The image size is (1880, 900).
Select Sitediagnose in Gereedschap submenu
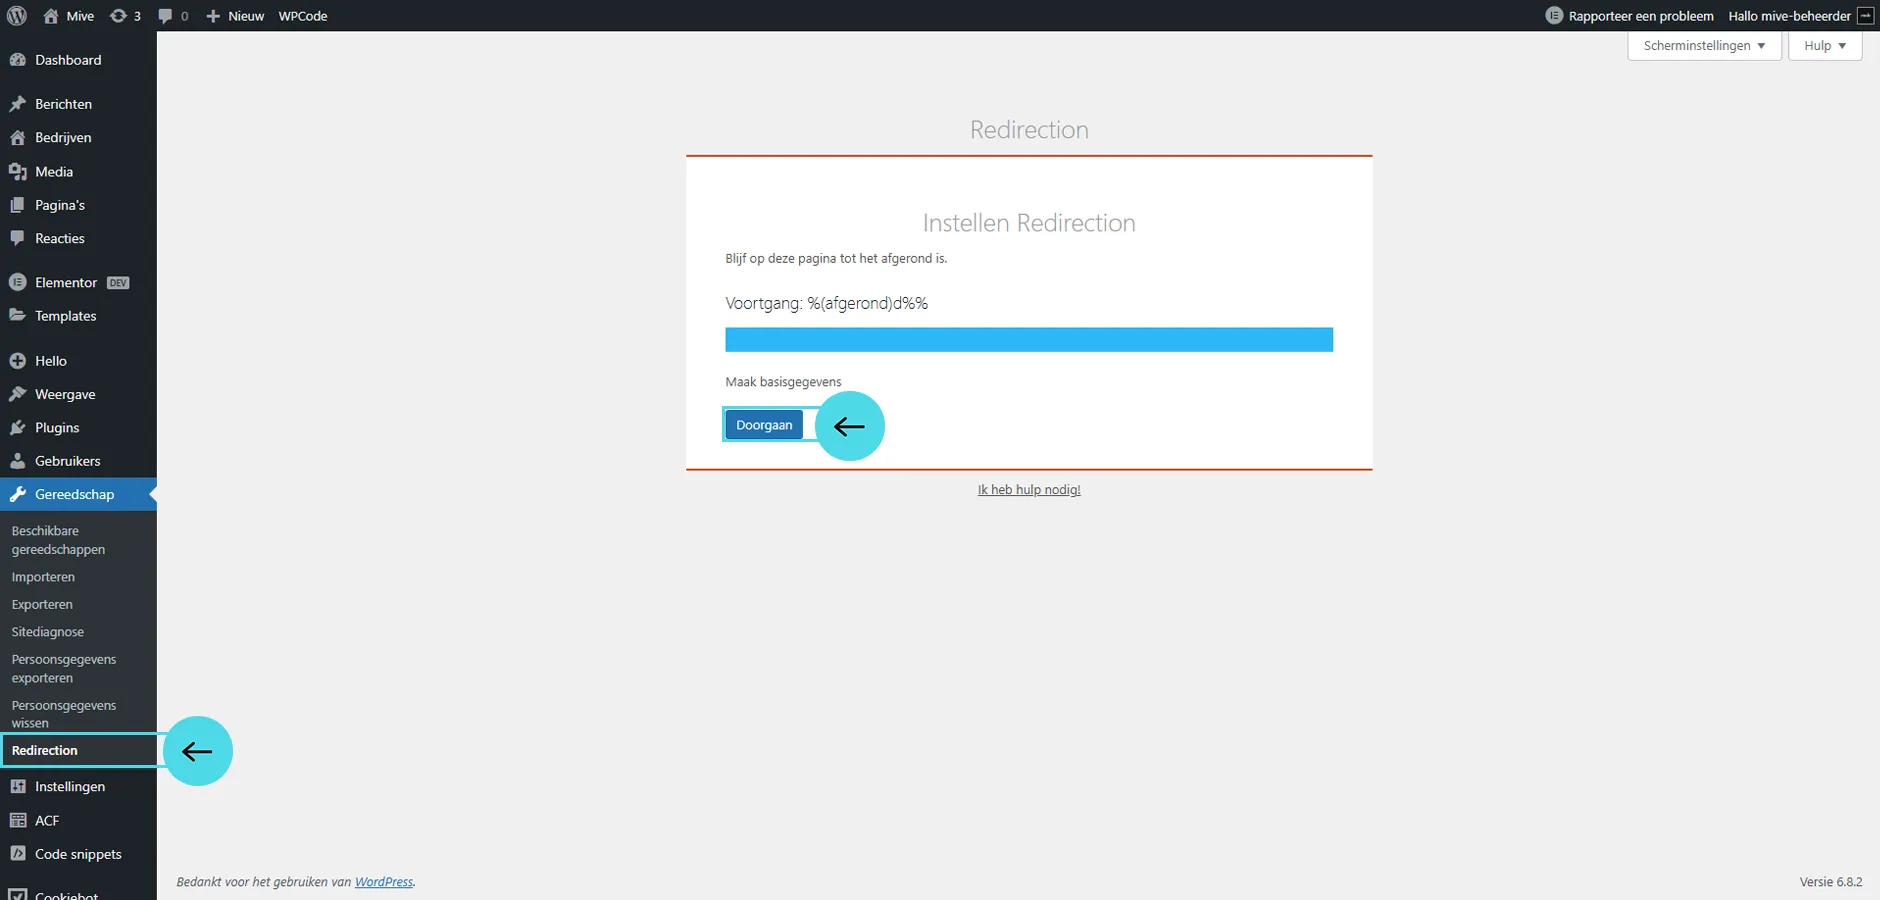point(48,632)
